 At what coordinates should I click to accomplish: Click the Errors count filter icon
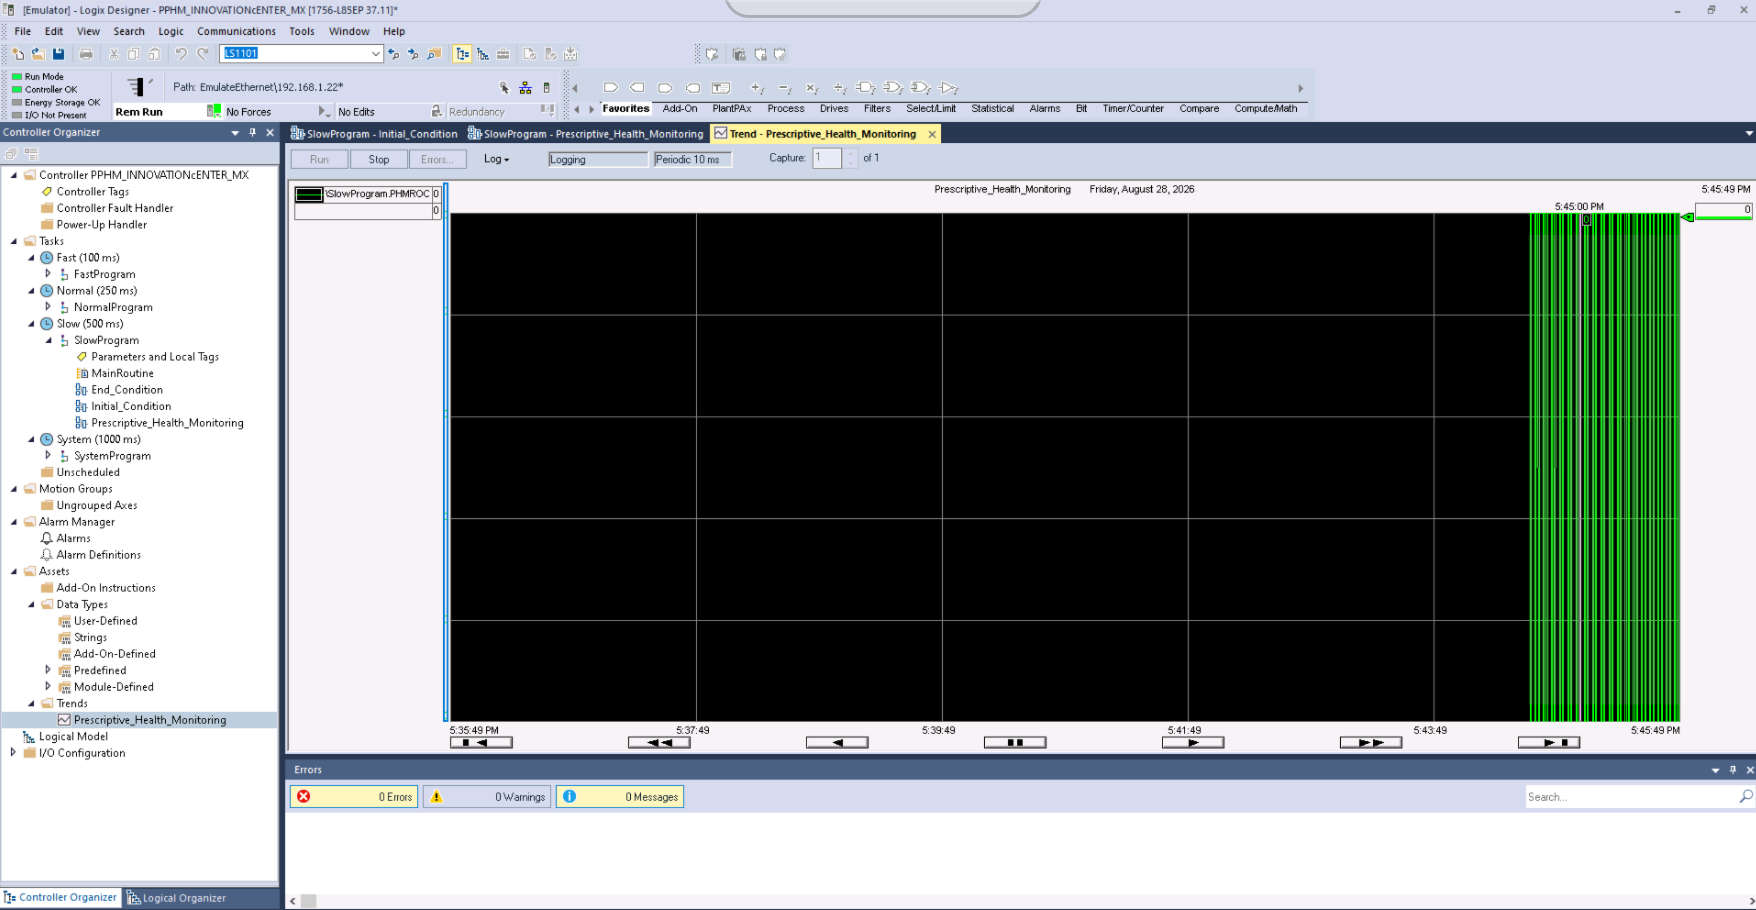coord(304,797)
